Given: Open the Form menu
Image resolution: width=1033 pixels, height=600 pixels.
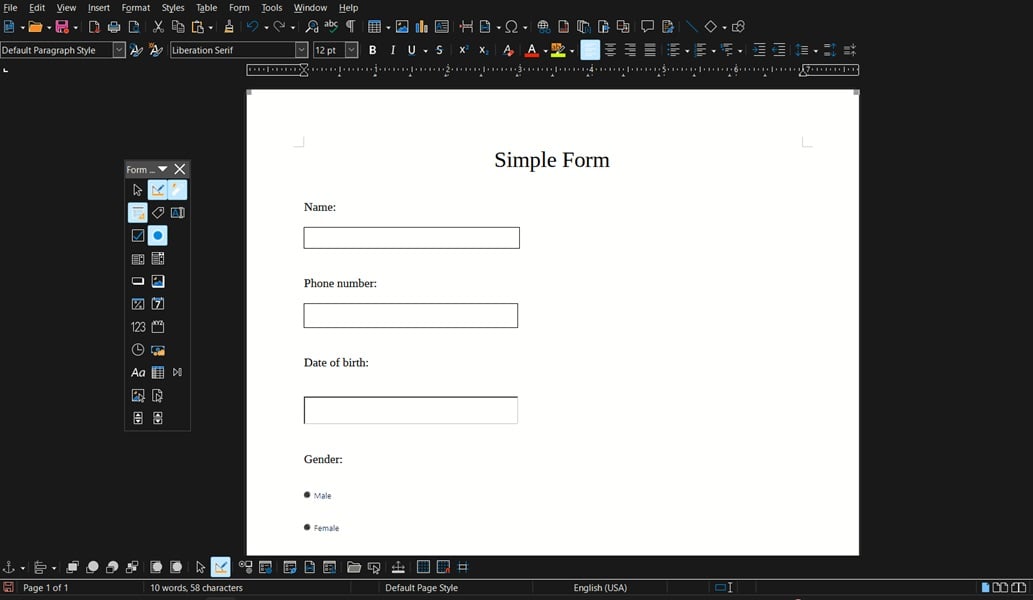Looking at the screenshot, I should pos(239,8).
